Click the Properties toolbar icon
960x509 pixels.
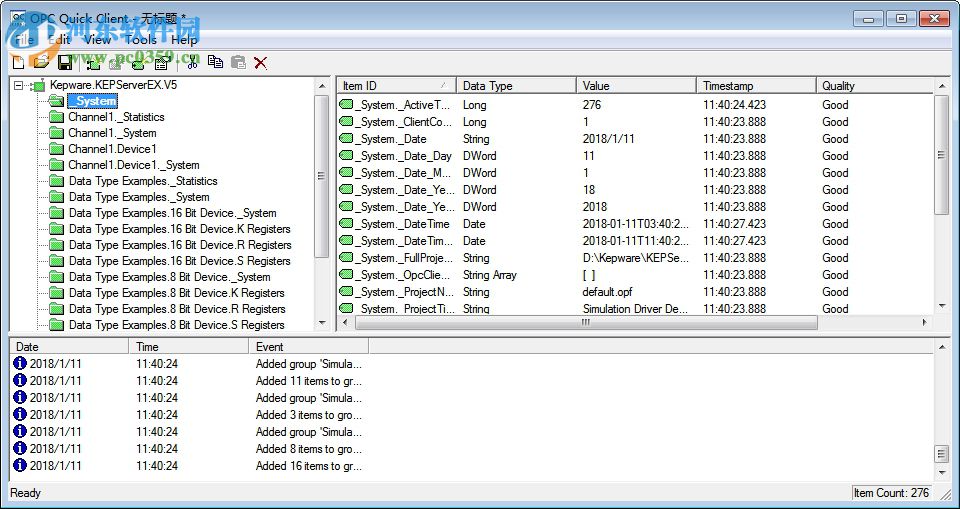coord(161,62)
